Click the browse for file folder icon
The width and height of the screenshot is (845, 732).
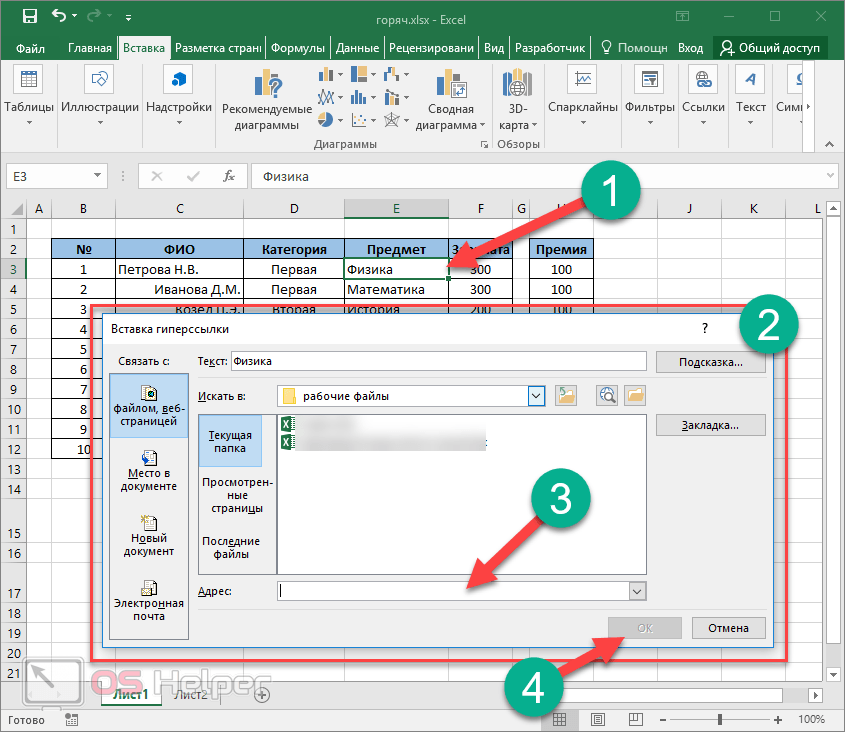pos(634,396)
